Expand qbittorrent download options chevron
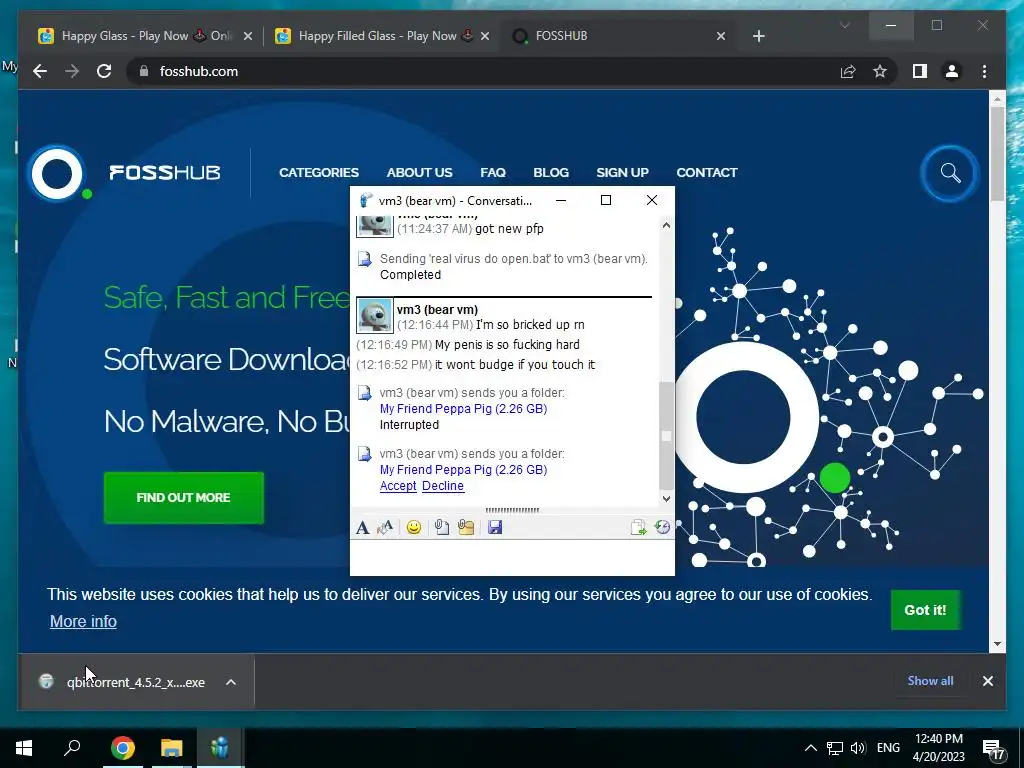Image resolution: width=1024 pixels, height=768 pixels. pyautogui.click(x=231, y=682)
